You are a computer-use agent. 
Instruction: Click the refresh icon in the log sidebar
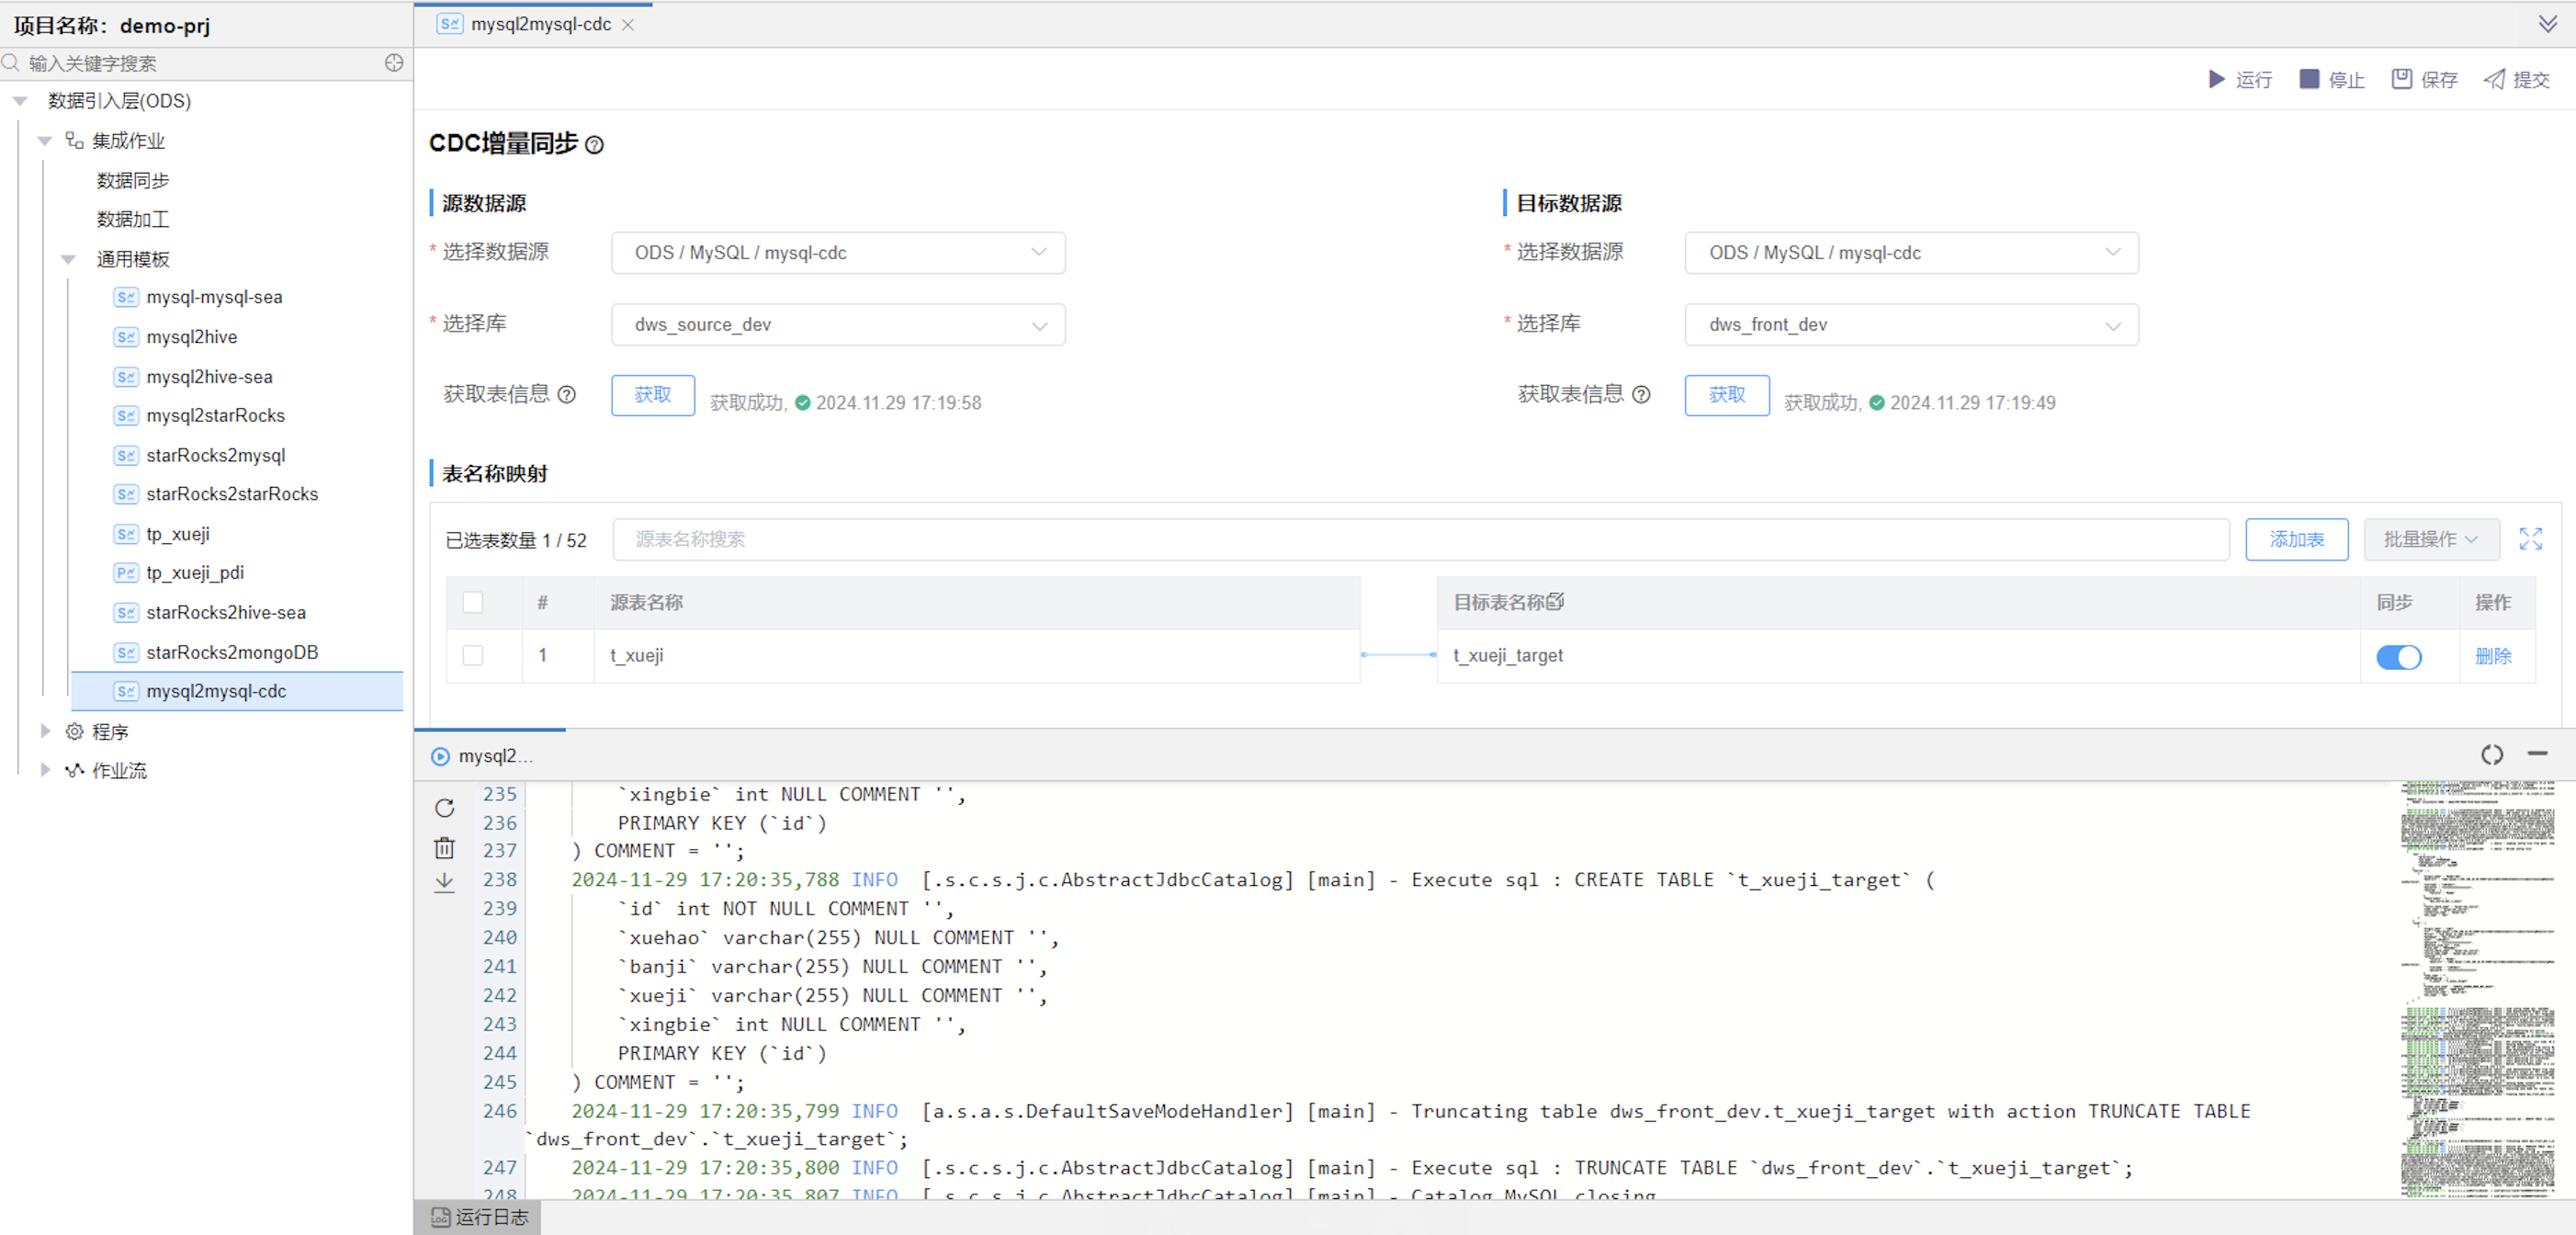click(x=444, y=808)
